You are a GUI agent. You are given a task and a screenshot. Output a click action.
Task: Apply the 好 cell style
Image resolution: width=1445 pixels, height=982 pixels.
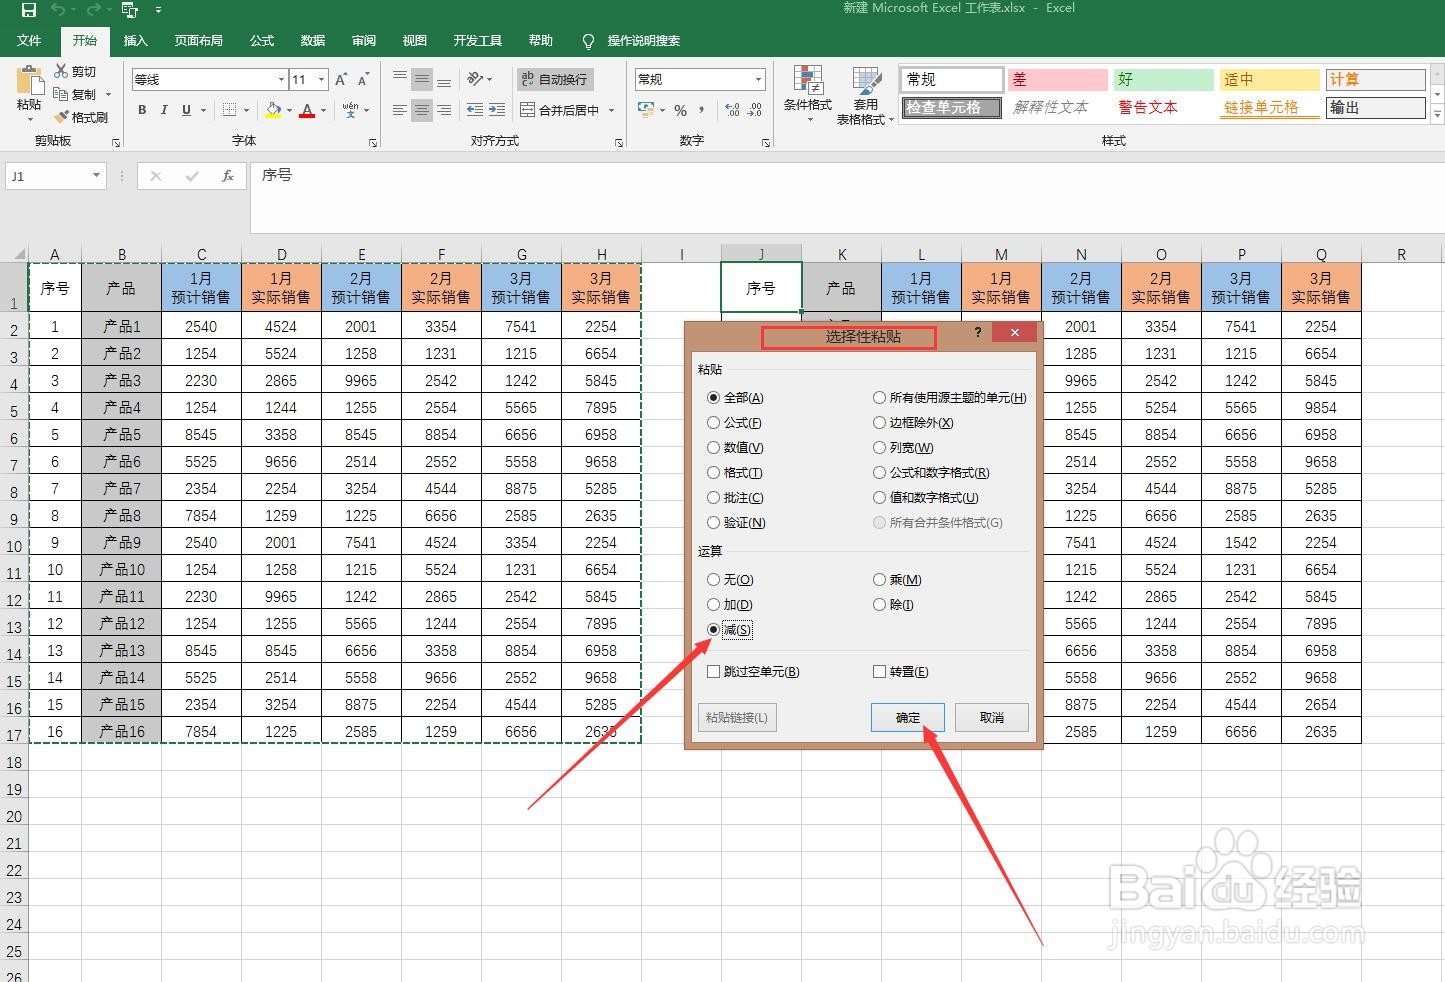(x=1163, y=79)
